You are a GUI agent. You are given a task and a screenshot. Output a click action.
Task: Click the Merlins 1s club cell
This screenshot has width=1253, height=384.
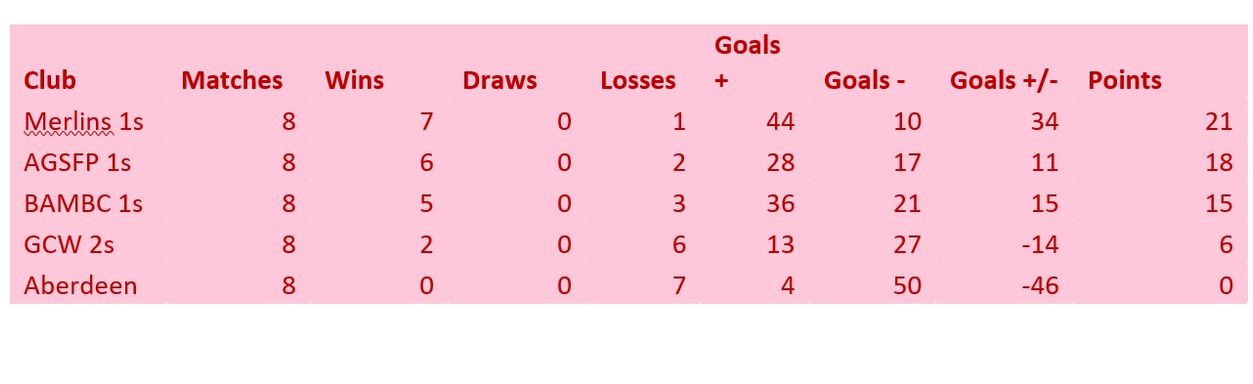point(83,122)
